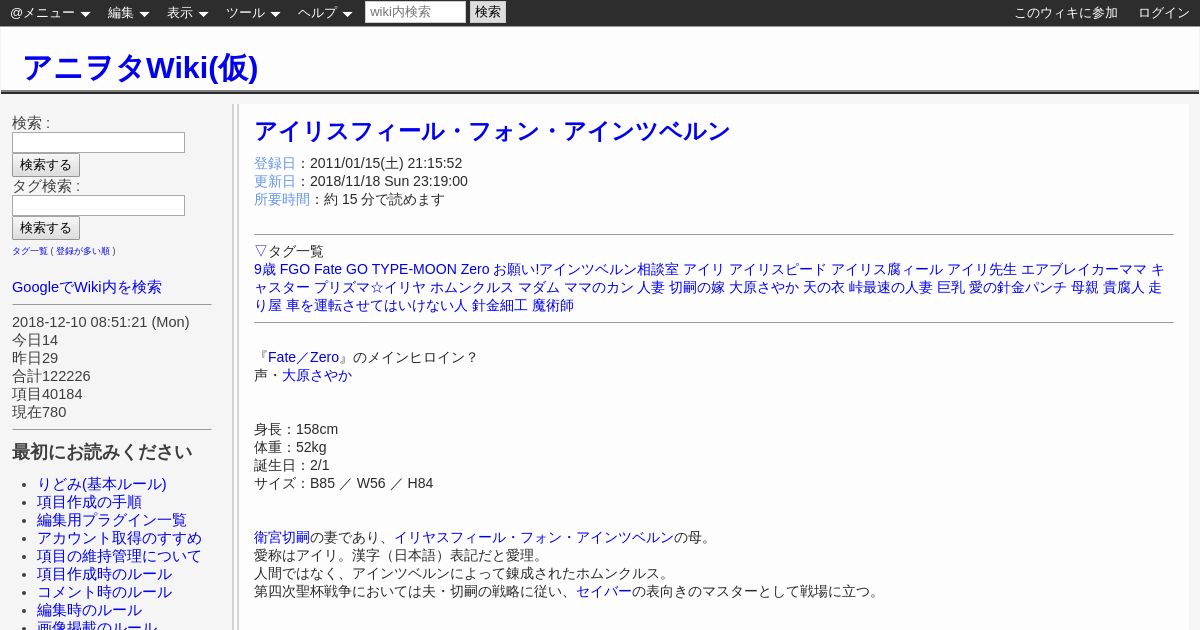Open the ホムンクルス tag
This screenshot has width=1200, height=630.
pyautogui.click(x=472, y=287)
